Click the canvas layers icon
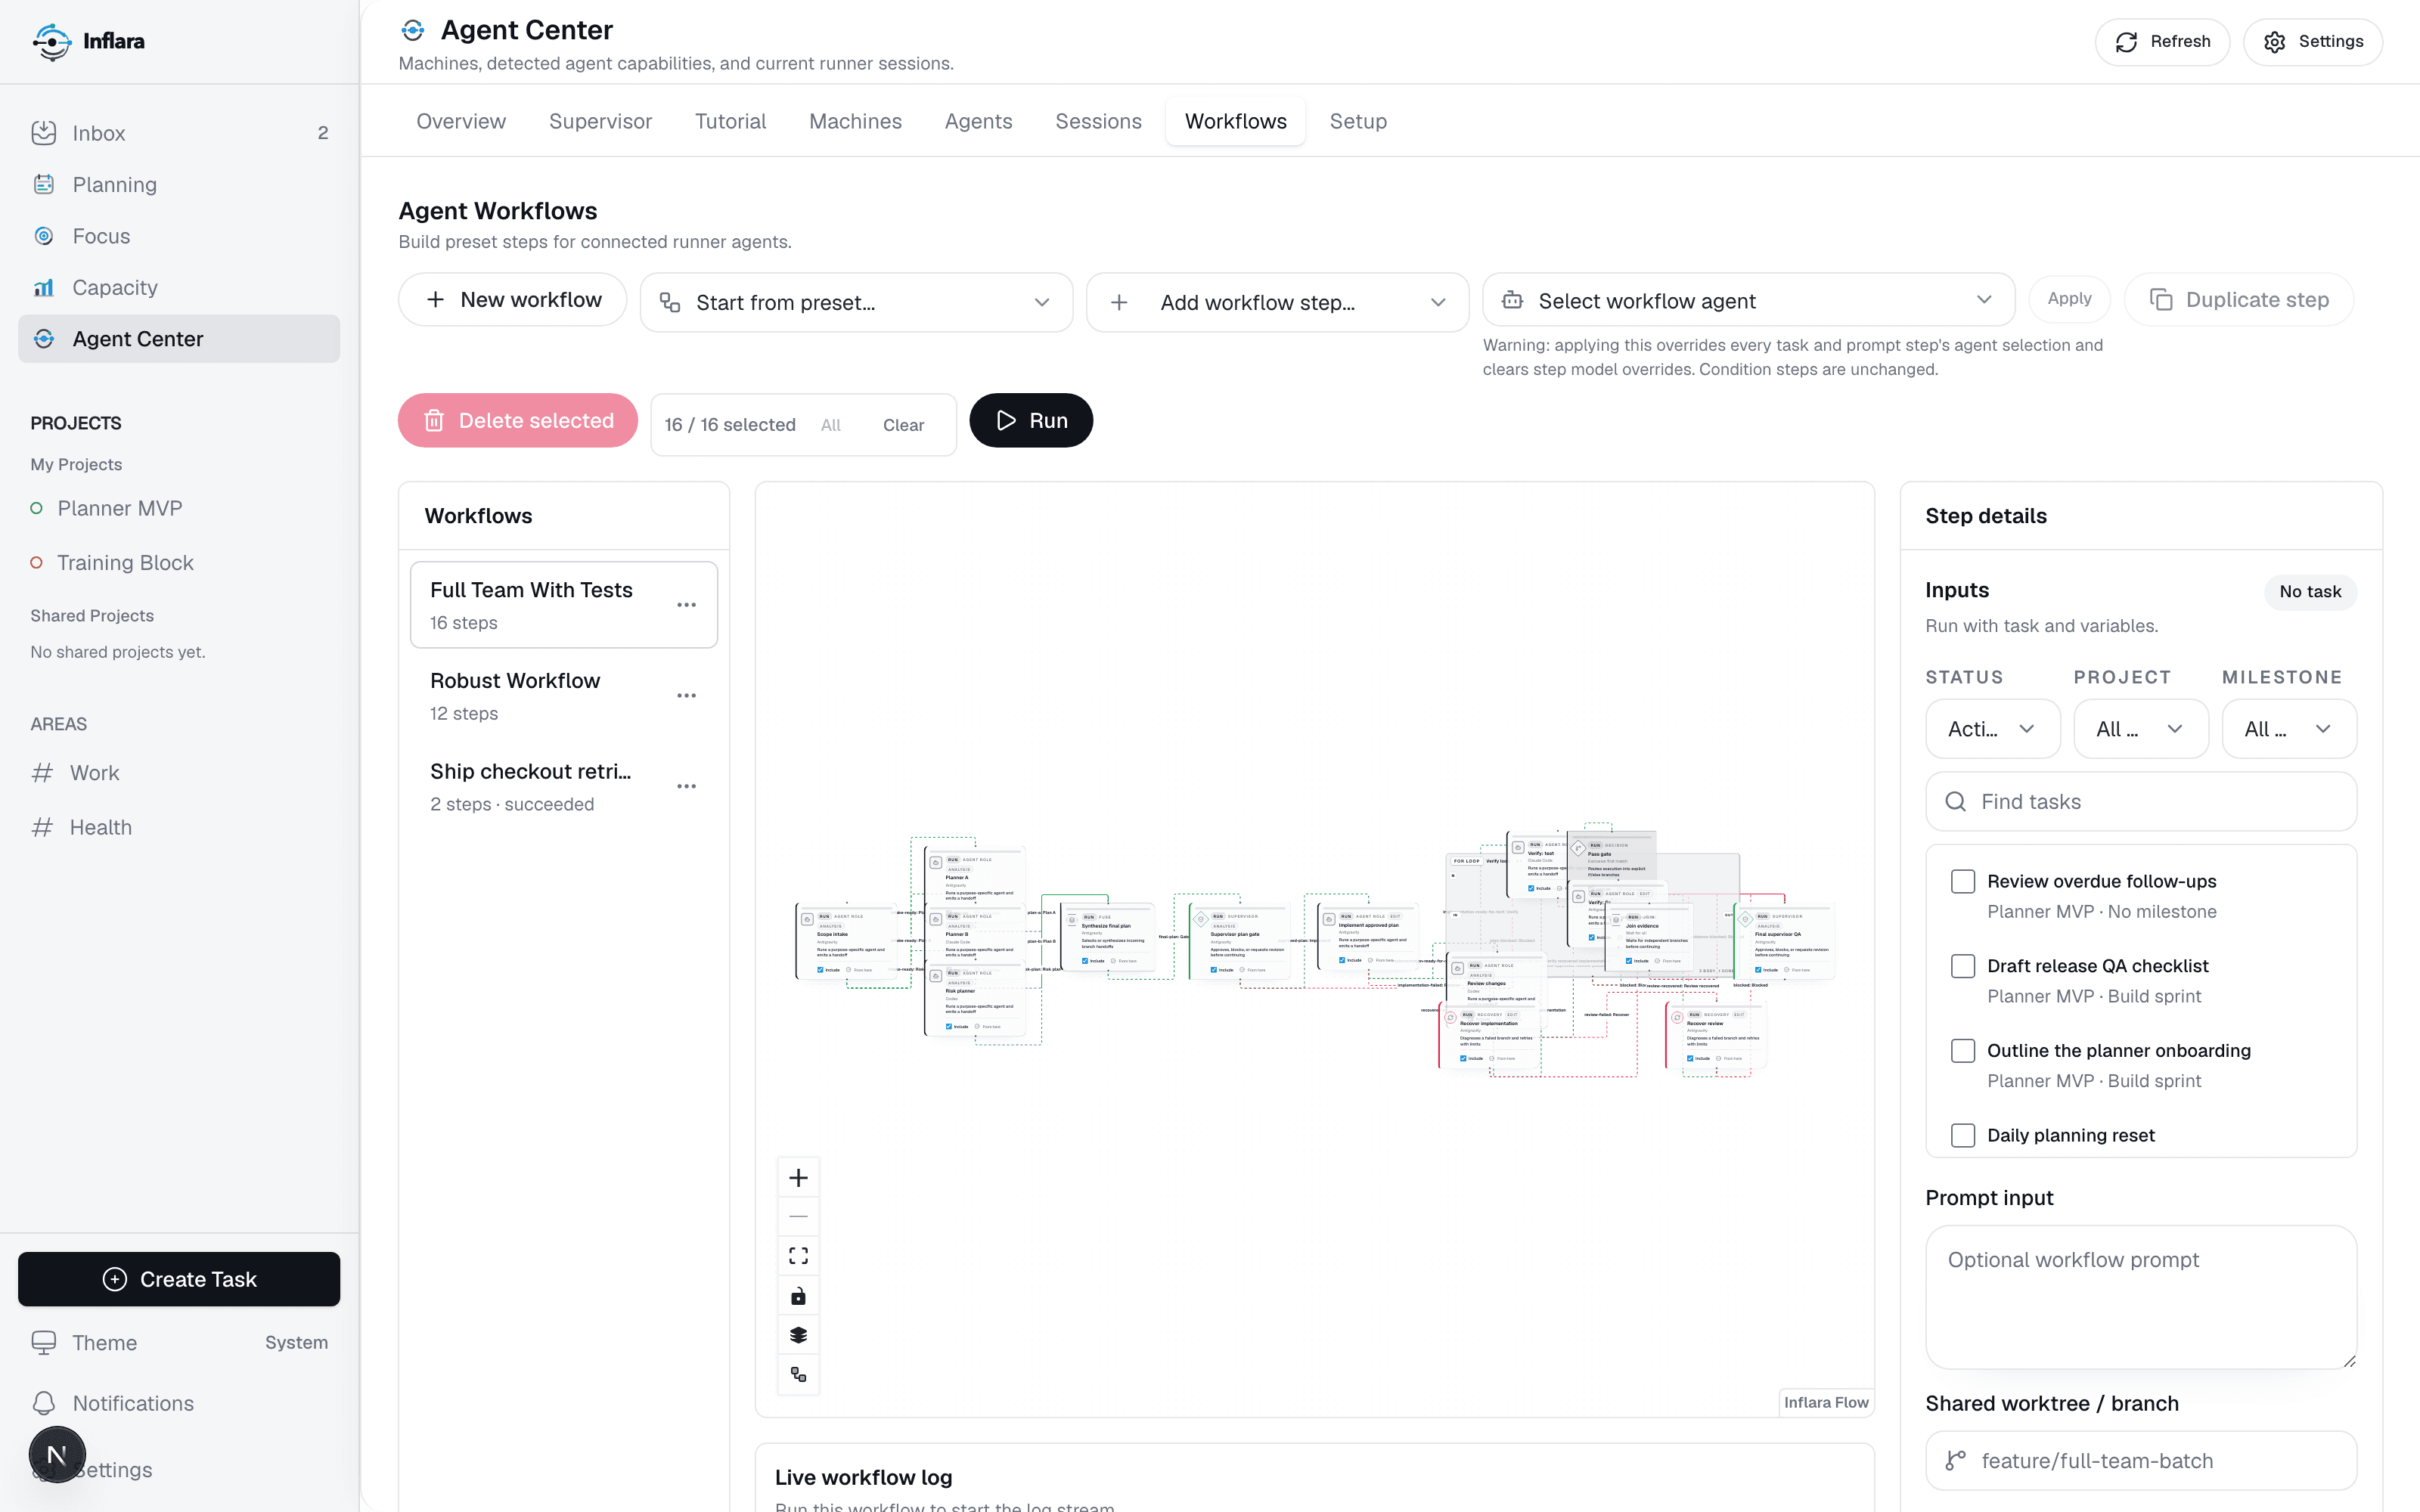Image resolution: width=2420 pixels, height=1512 pixels. pyautogui.click(x=798, y=1335)
